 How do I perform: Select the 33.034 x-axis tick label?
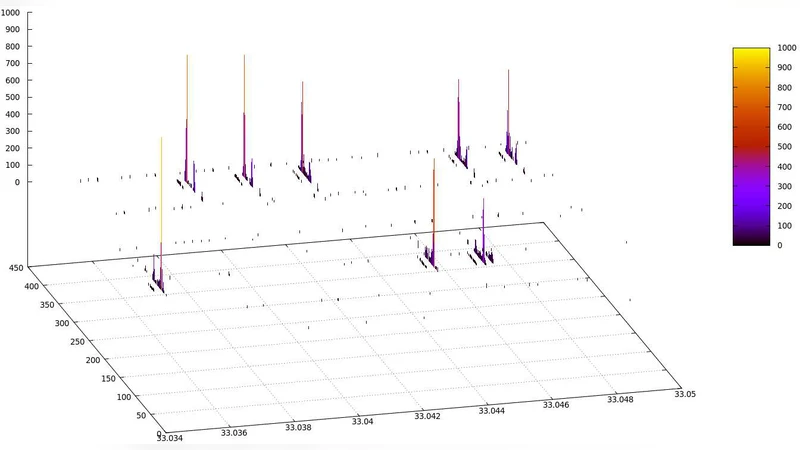pos(174,436)
